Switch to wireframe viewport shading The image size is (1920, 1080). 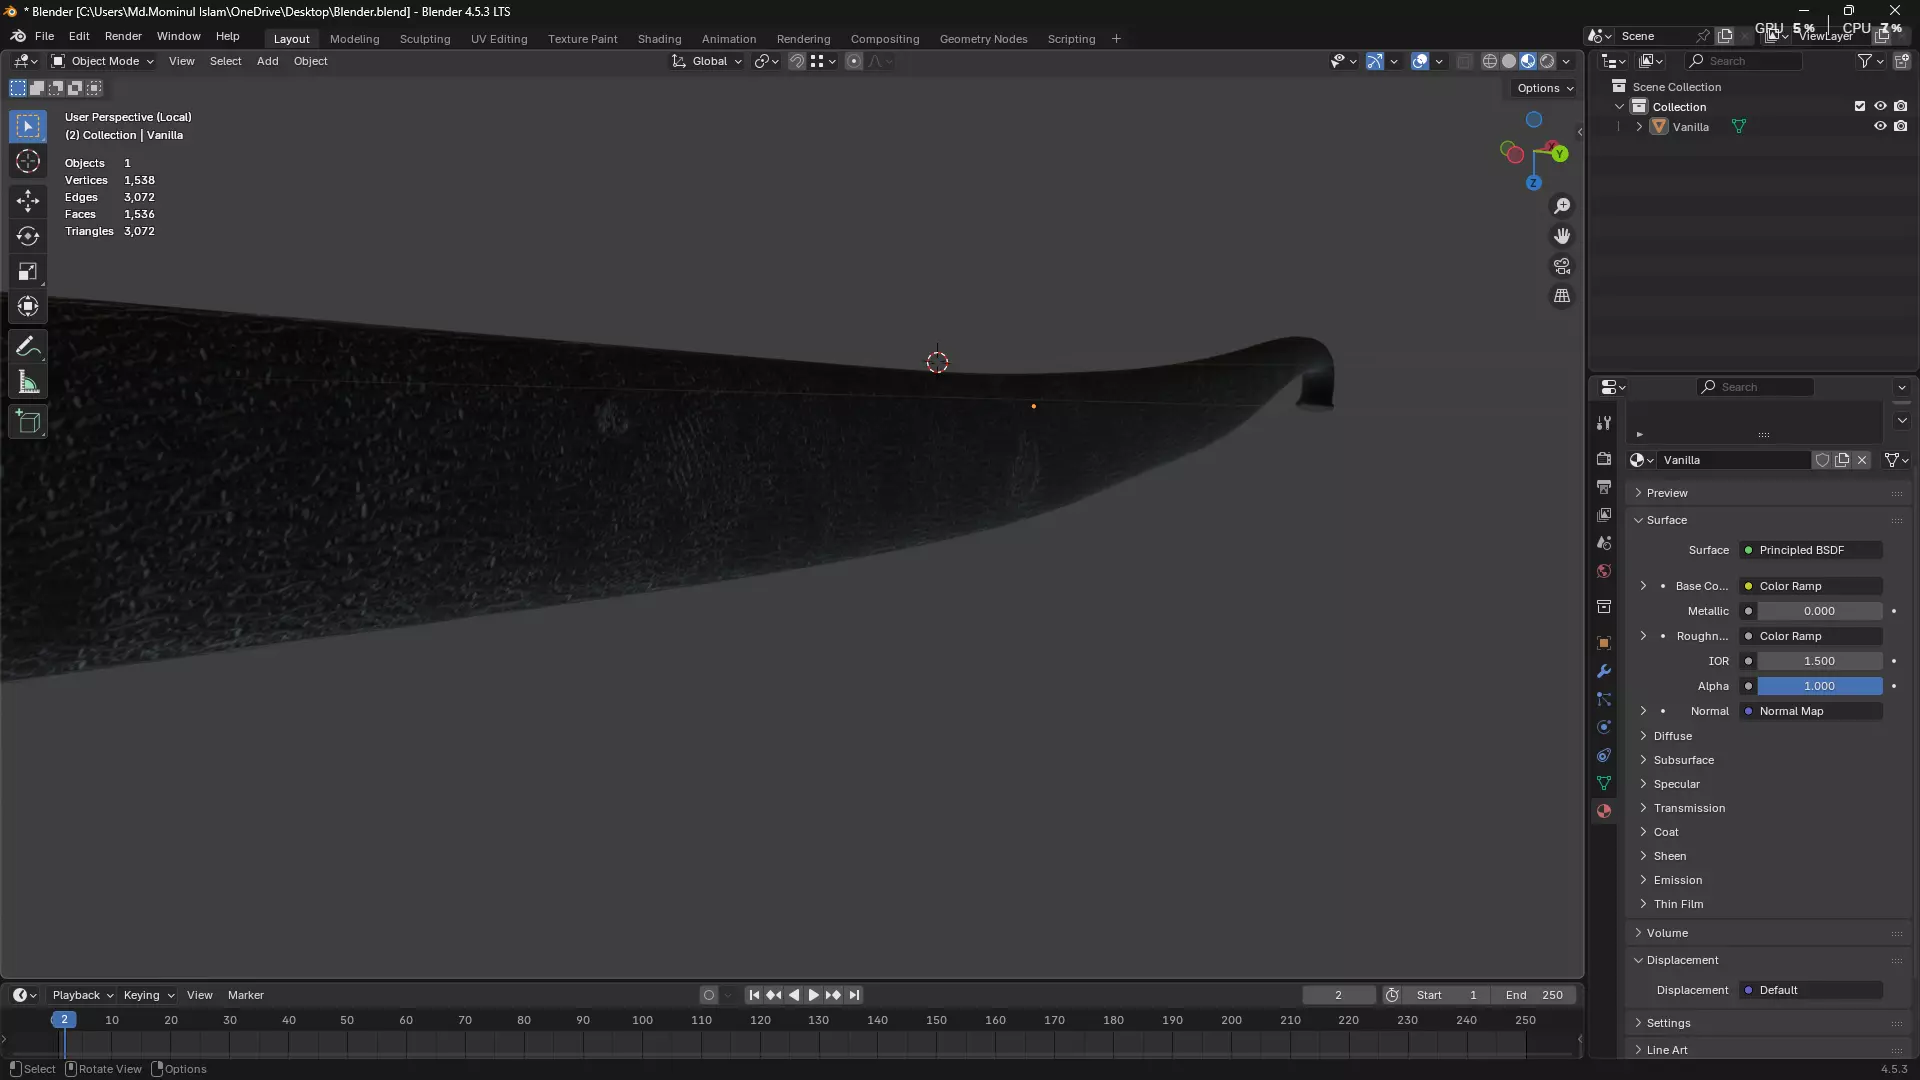pyautogui.click(x=1490, y=61)
